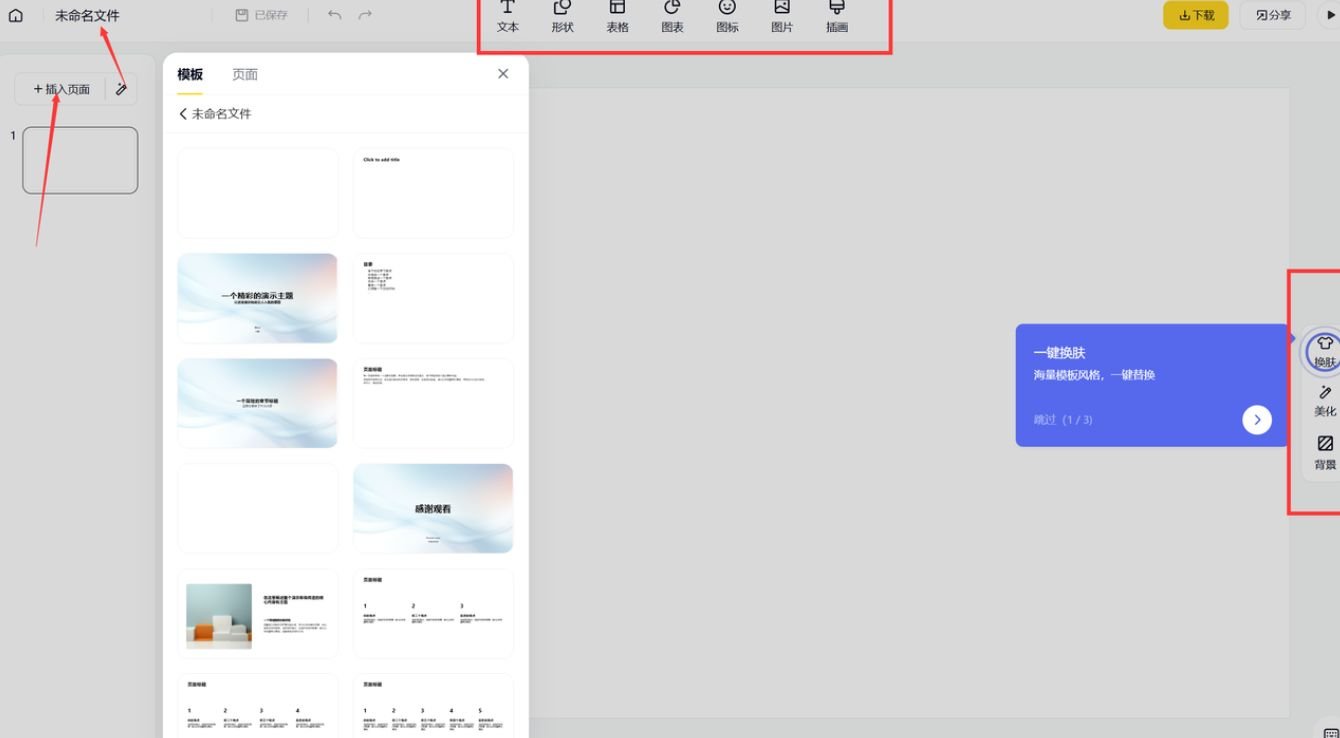Close the template panel with the X
Screen dimensions: 1340x738
pos(502,73)
